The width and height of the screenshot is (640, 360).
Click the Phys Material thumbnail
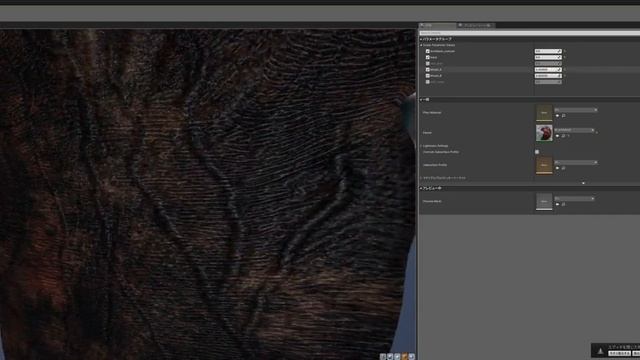tap(544, 113)
